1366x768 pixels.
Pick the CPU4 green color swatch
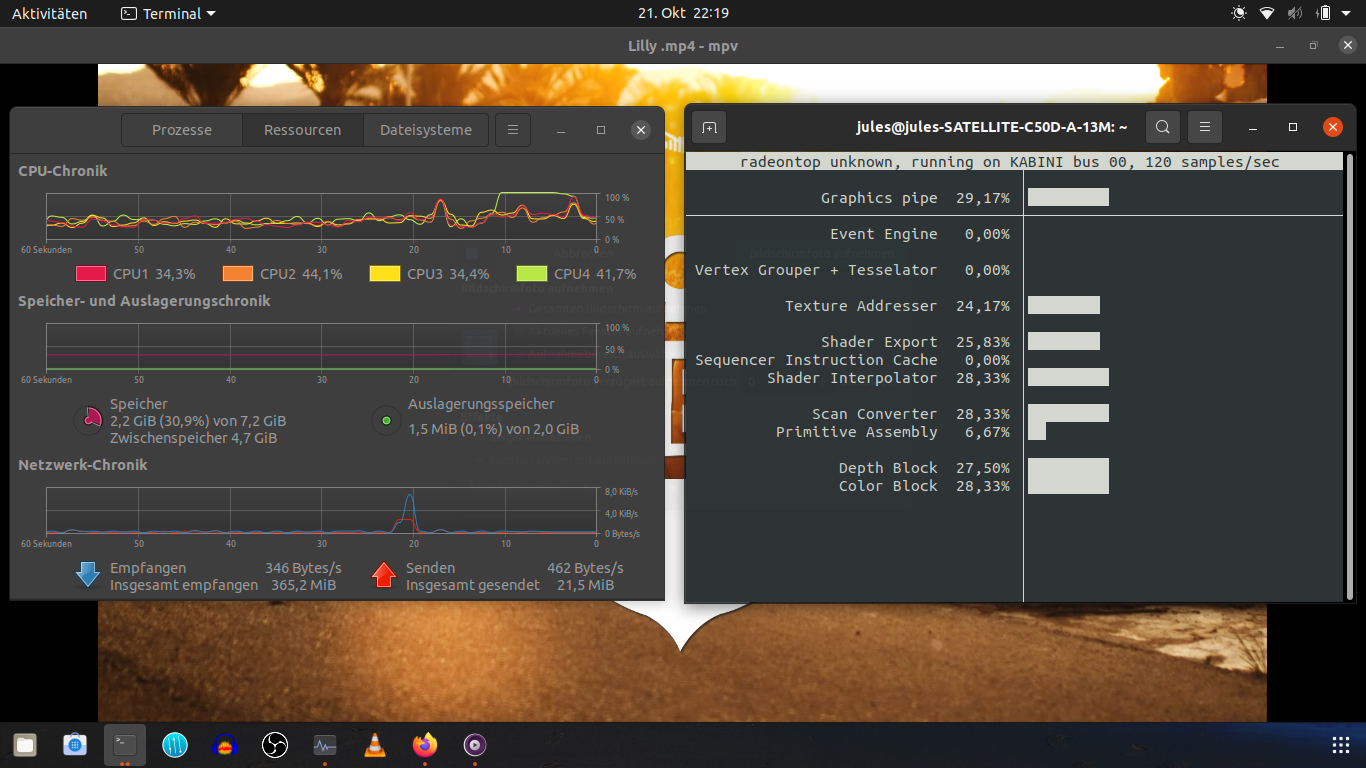[532, 274]
